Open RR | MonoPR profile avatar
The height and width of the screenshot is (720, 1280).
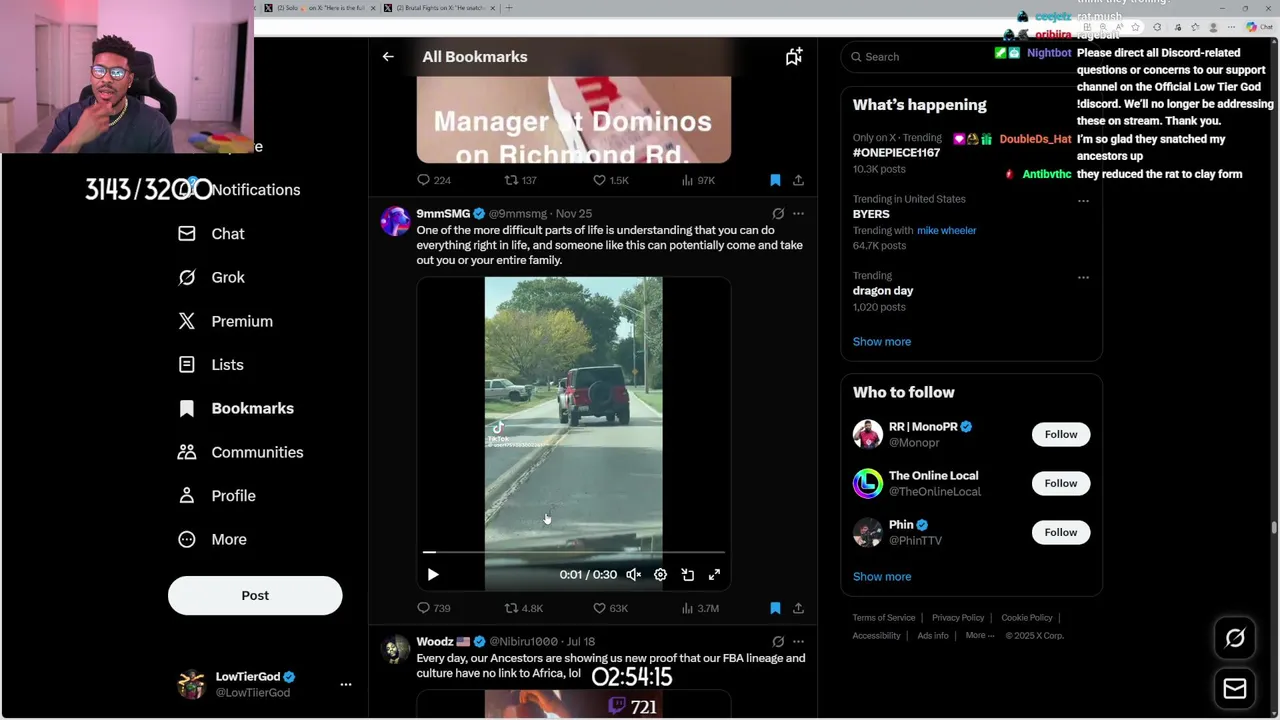868,434
